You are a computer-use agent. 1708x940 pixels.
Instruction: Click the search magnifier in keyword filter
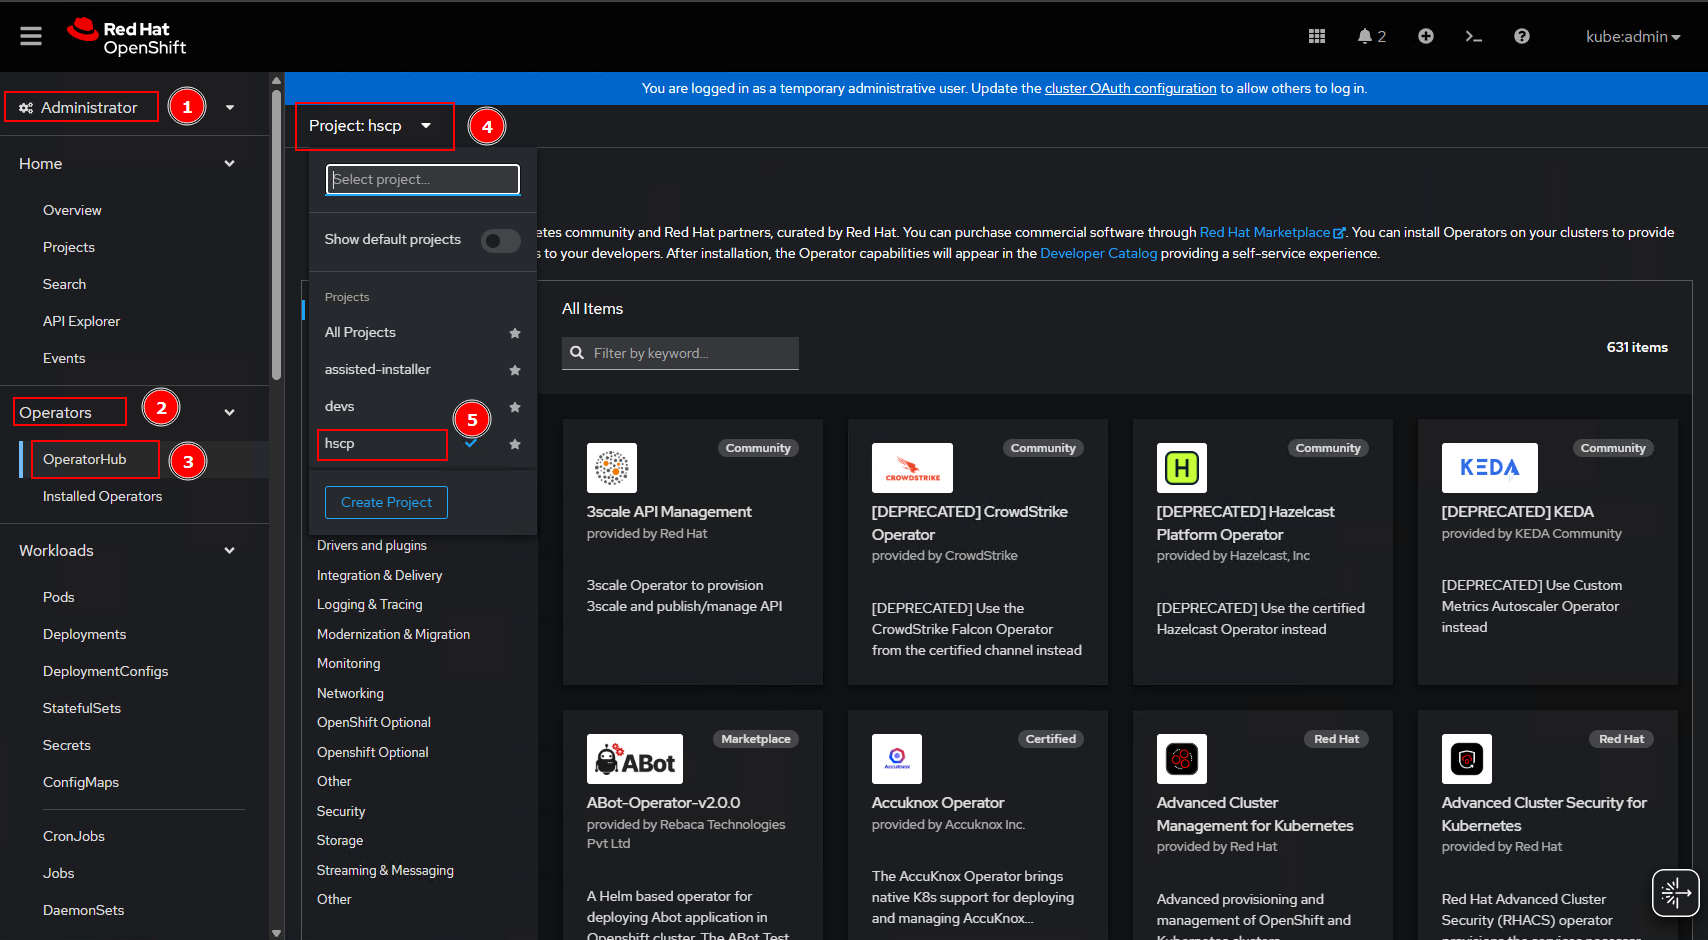coord(577,353)
